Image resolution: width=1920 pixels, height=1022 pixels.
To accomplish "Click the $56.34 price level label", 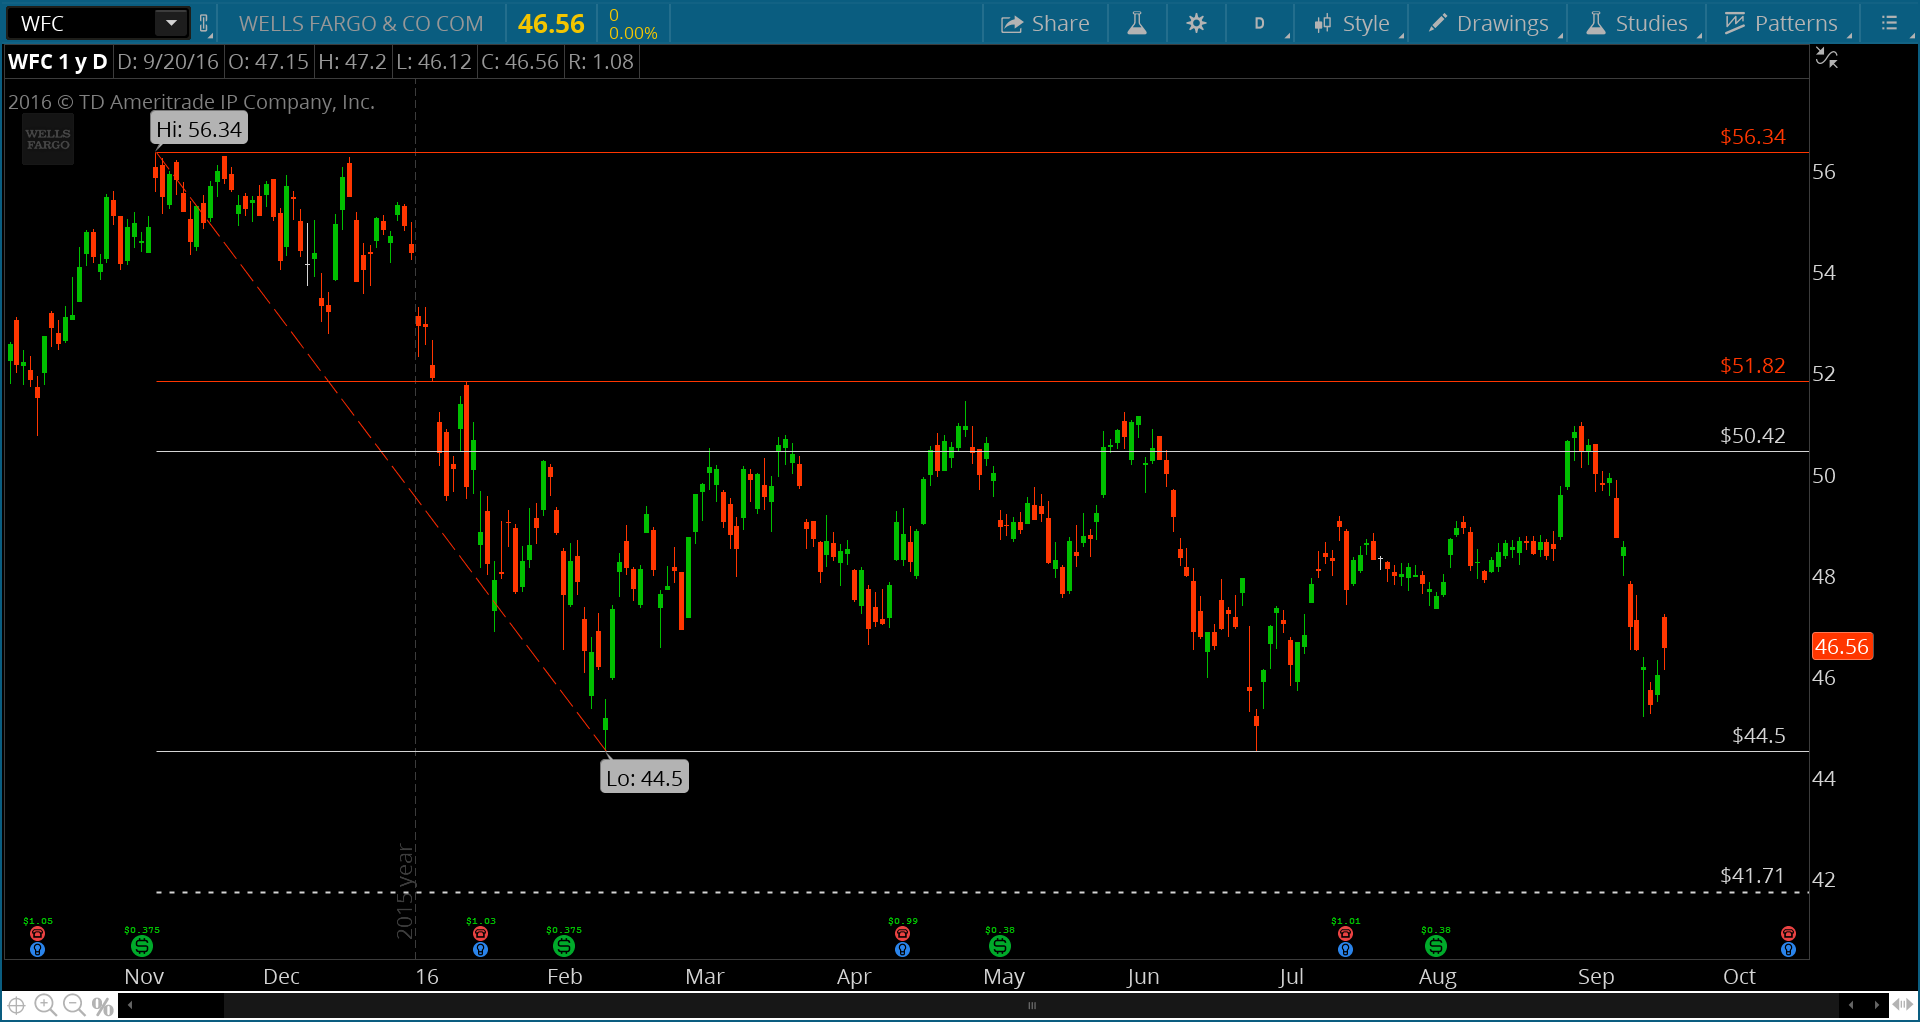I will 1752,136.
